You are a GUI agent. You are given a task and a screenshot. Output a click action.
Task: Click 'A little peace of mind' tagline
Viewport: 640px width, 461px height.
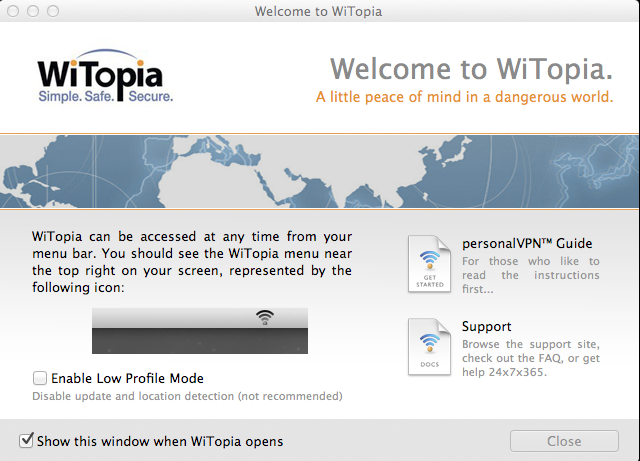pyautogui.click(x=464, y=97)
